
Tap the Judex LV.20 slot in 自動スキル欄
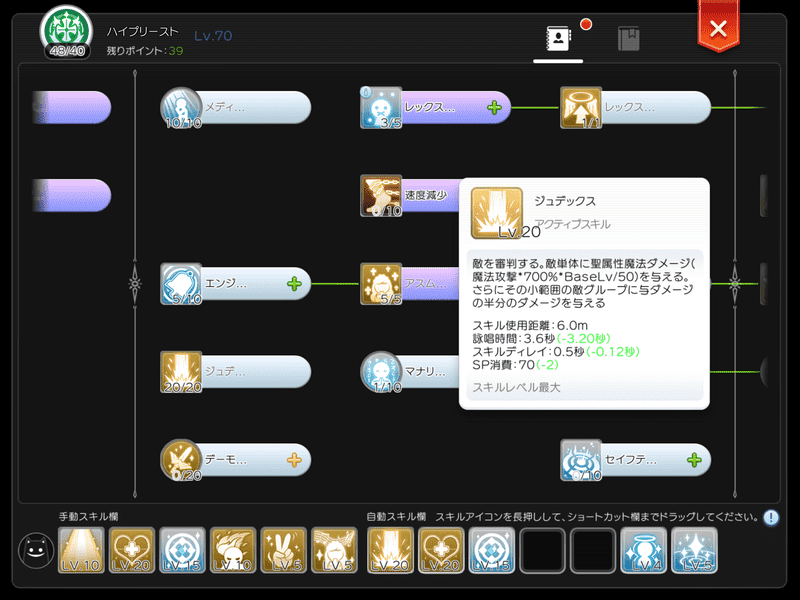(390, 550)
